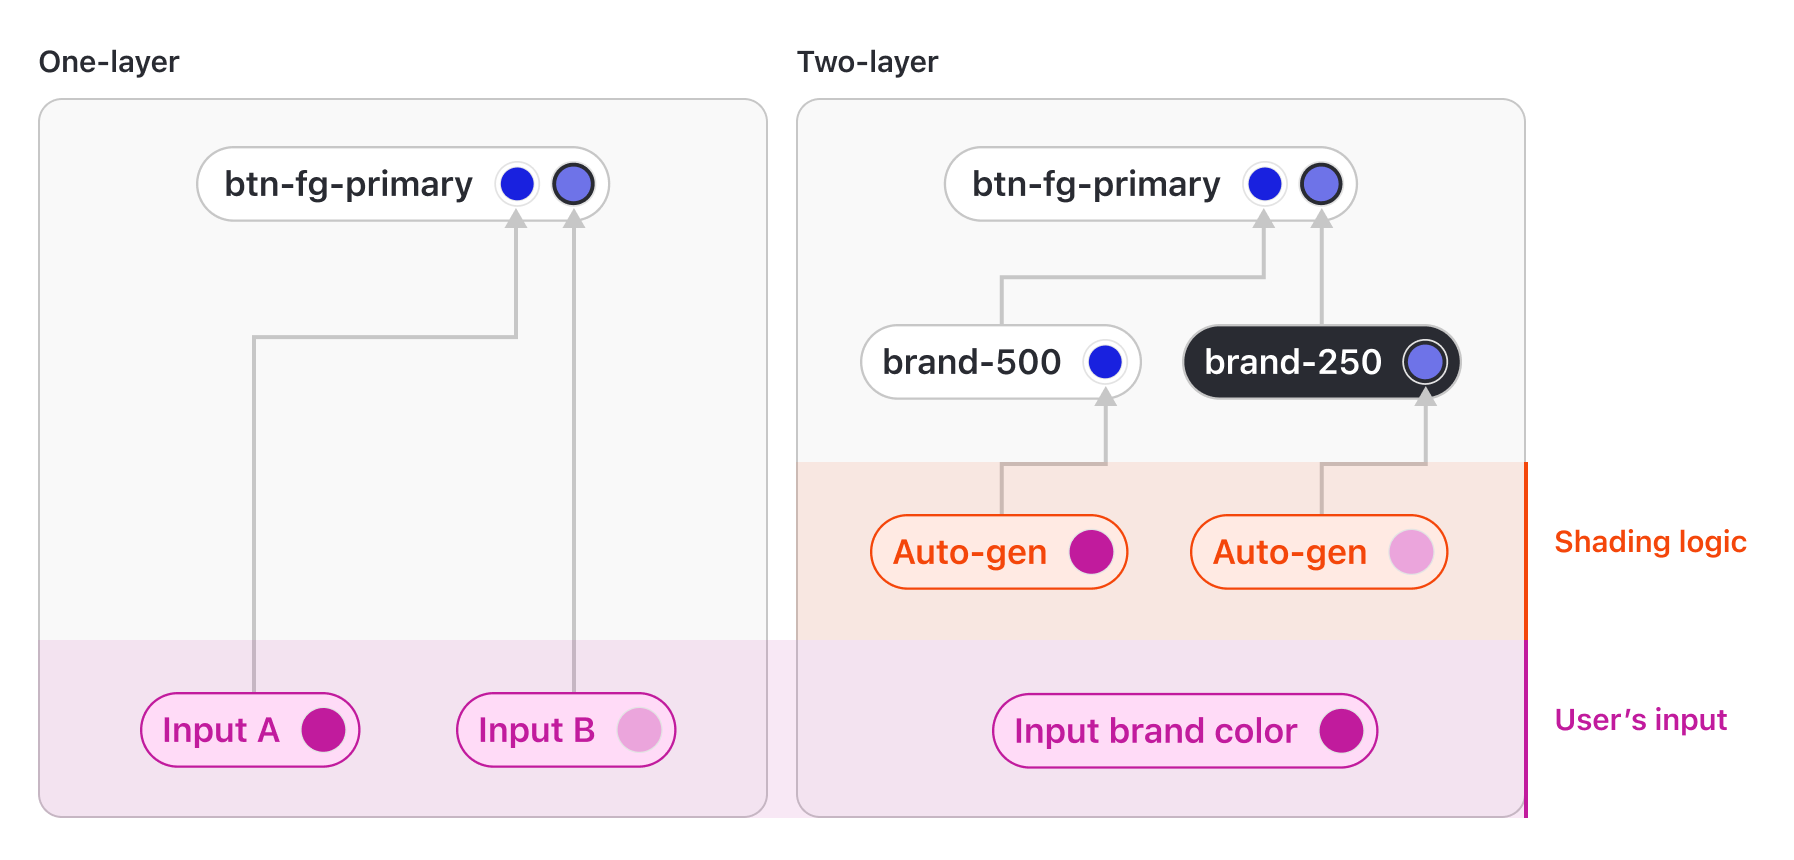Select the Input brand color label text
The width and height of the screenshot is (1794, 860).
pyautogui.click(x=1155, y=731)
